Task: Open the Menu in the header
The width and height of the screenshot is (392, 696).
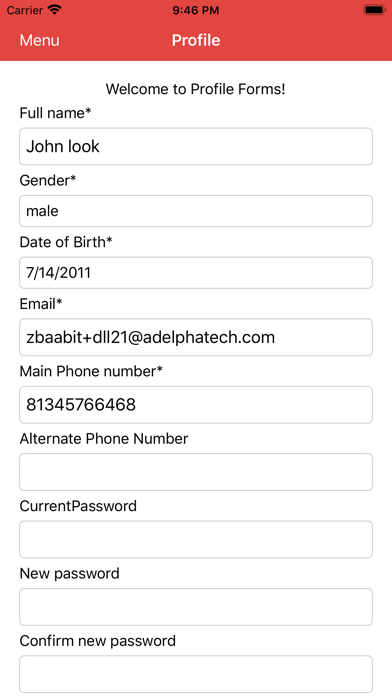Action: [39, 40]
